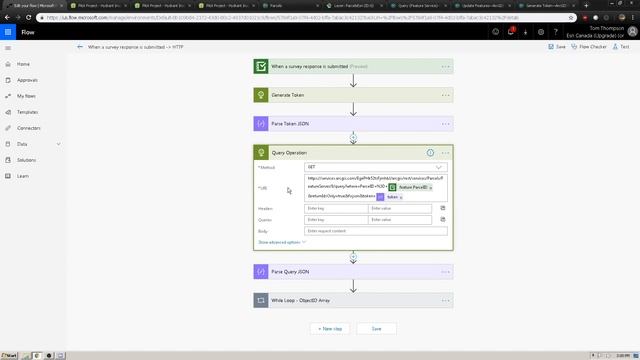Insert step after Query Operation
This screenshot has height=360, width=640.
click(353, 257)
